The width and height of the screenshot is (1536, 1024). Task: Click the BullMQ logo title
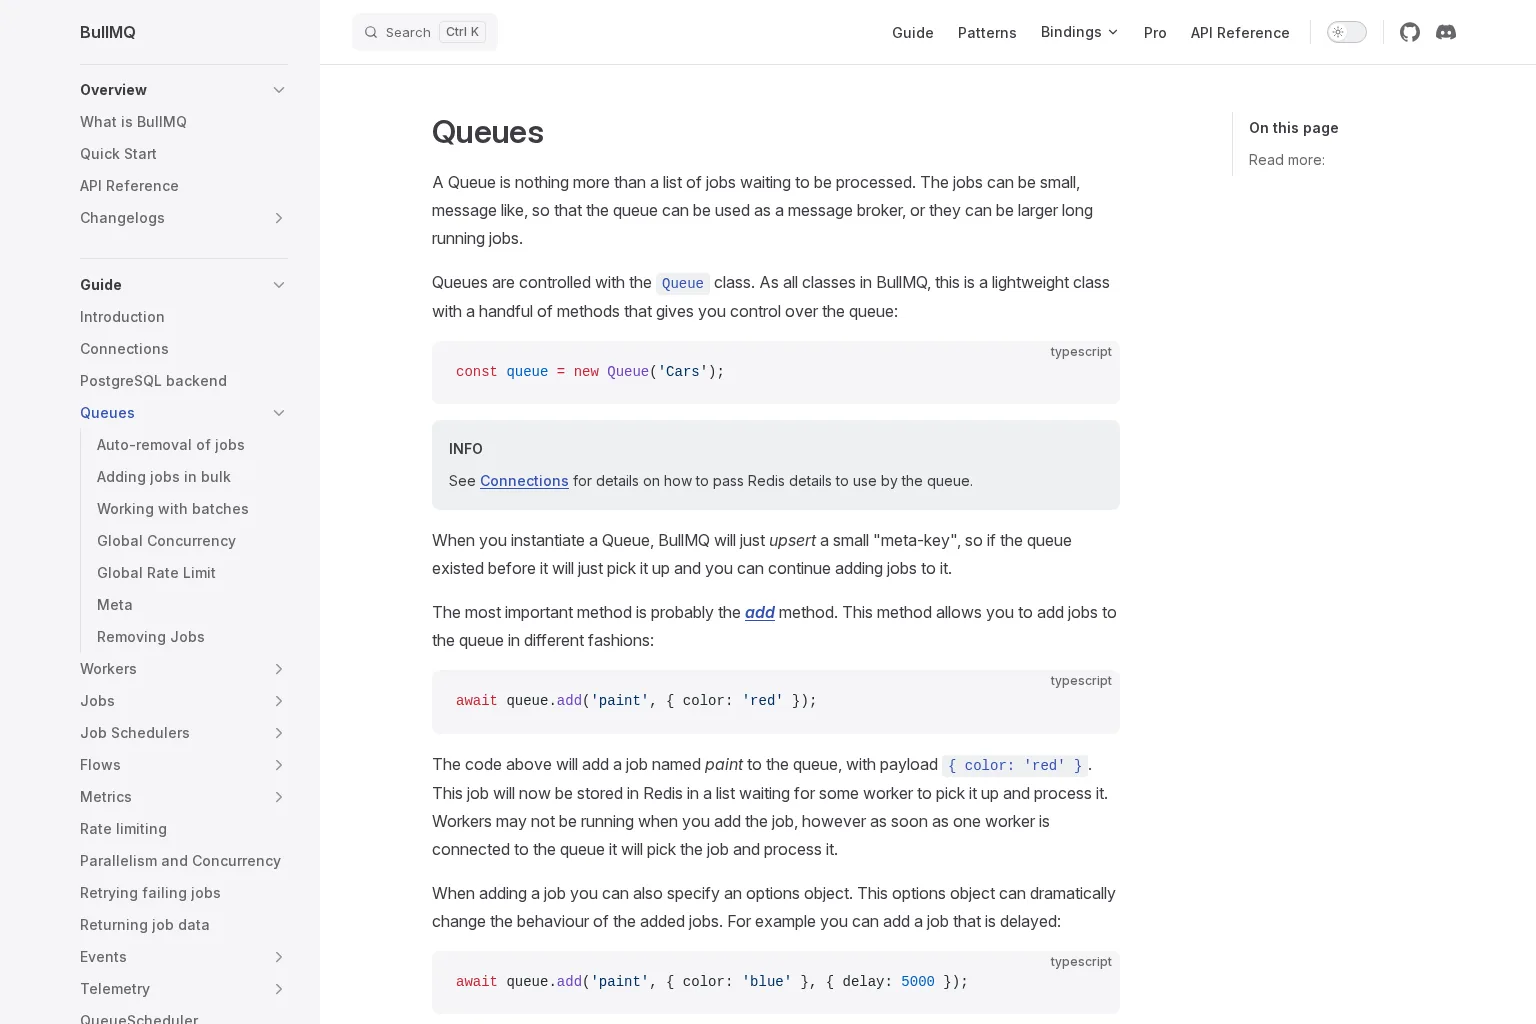(x=108, y=32)
